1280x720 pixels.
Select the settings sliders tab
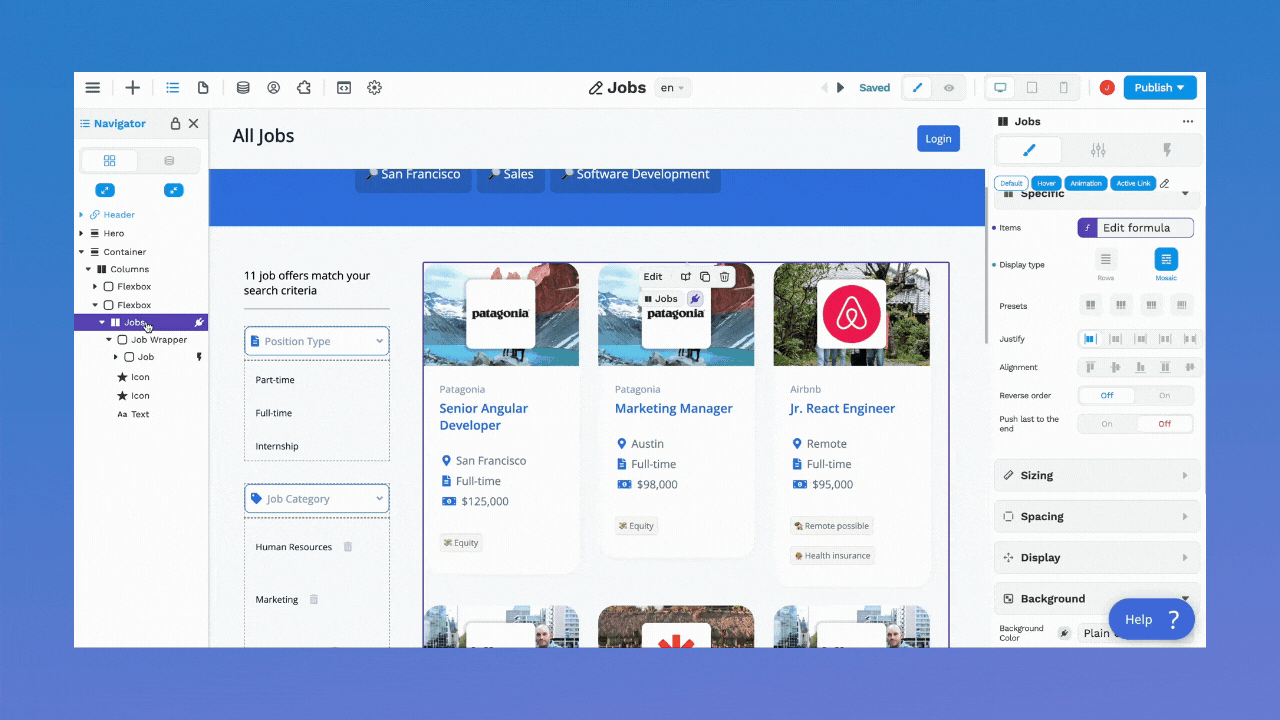[x=1098, y=150]
